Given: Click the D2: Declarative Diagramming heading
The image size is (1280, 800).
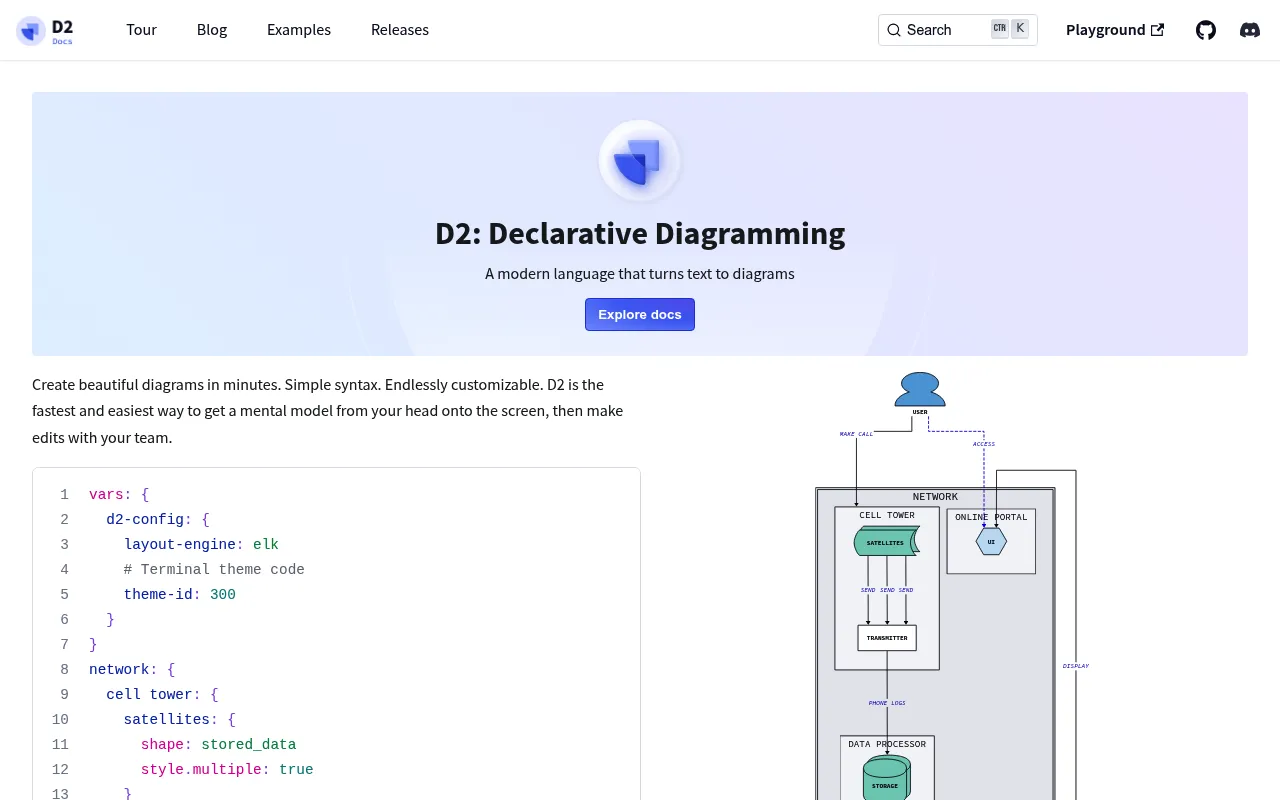Looking at the screenshot, I should point(640,233).
